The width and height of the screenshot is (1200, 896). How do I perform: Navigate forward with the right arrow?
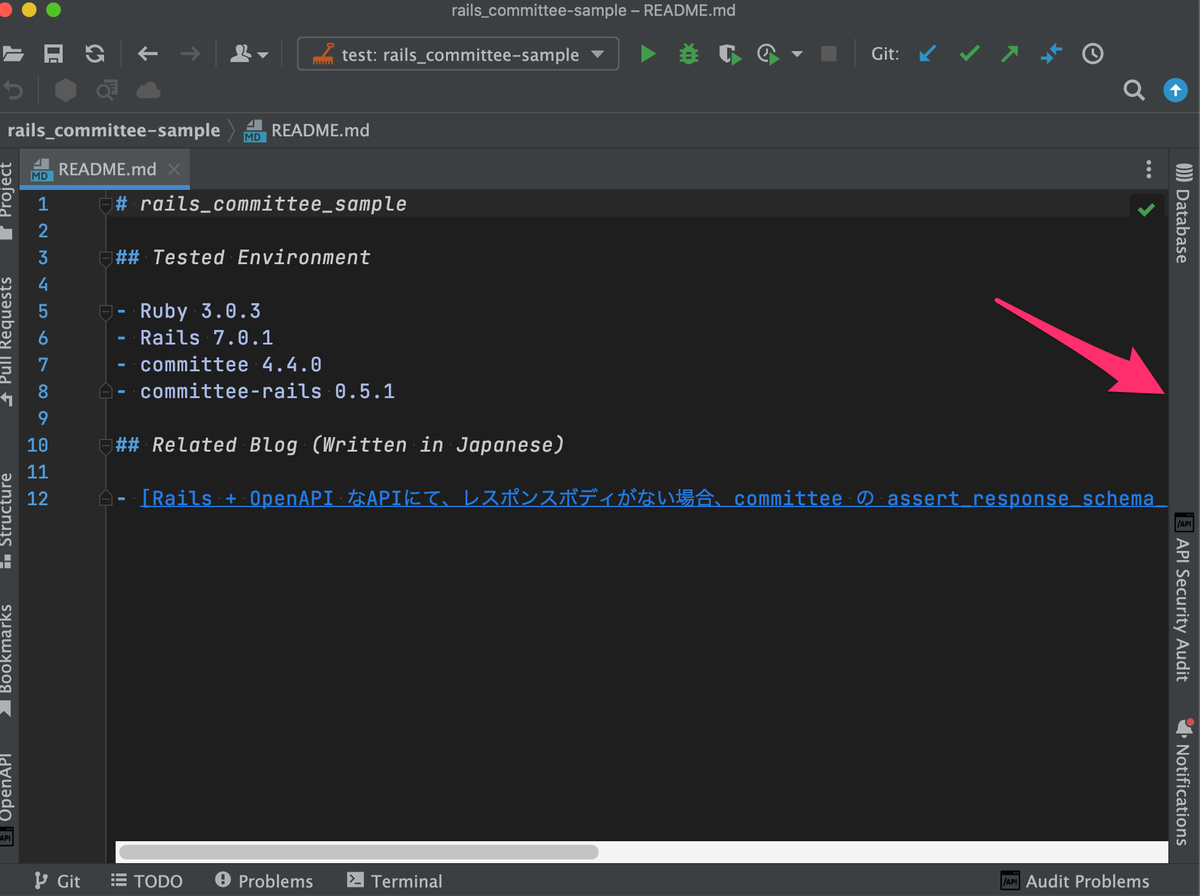click(x=189, y=54)
